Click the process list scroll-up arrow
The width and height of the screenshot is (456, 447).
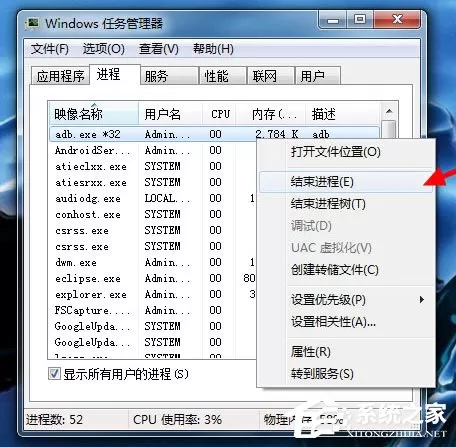[x=389, y=111]
